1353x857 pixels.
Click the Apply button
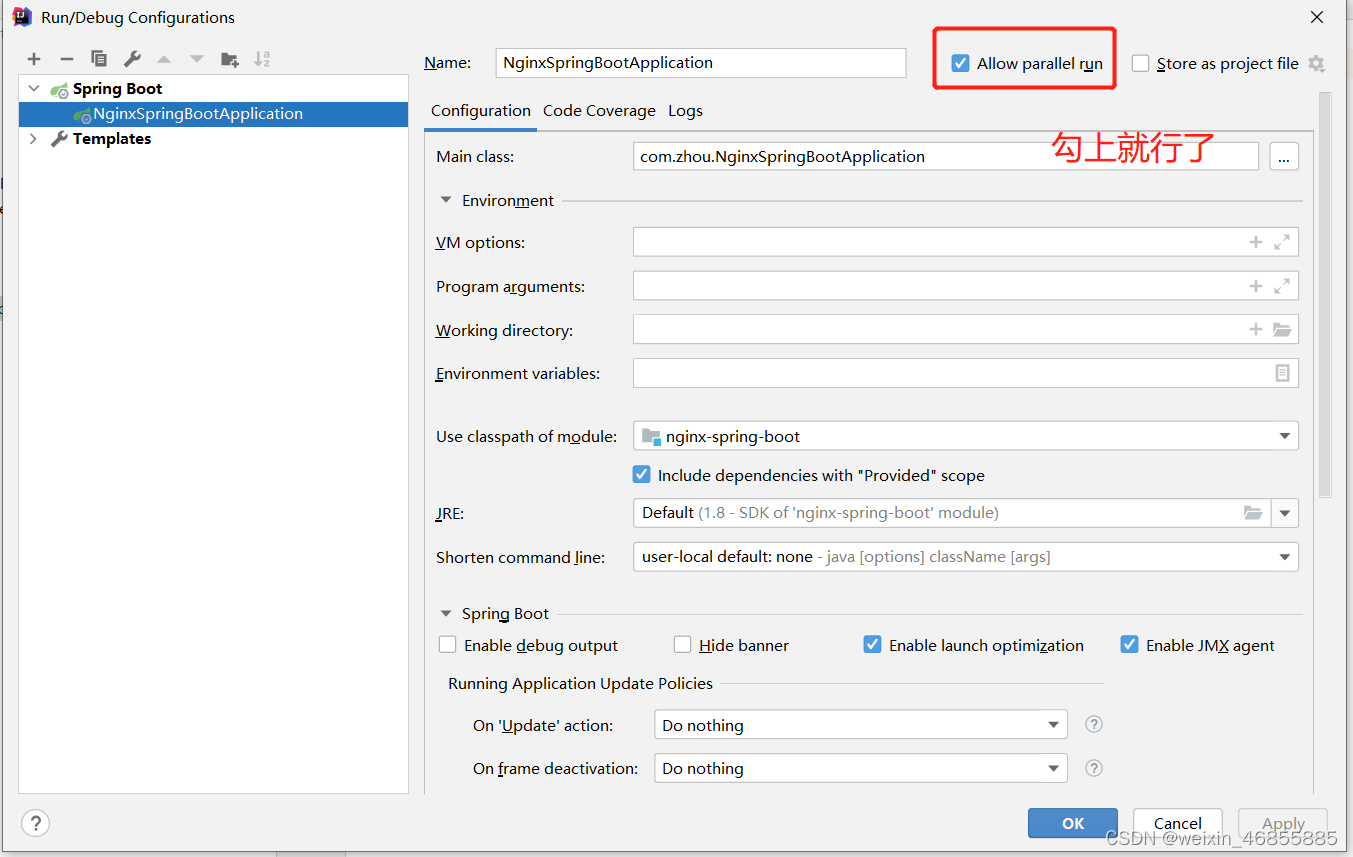(x=1283, y=823)
